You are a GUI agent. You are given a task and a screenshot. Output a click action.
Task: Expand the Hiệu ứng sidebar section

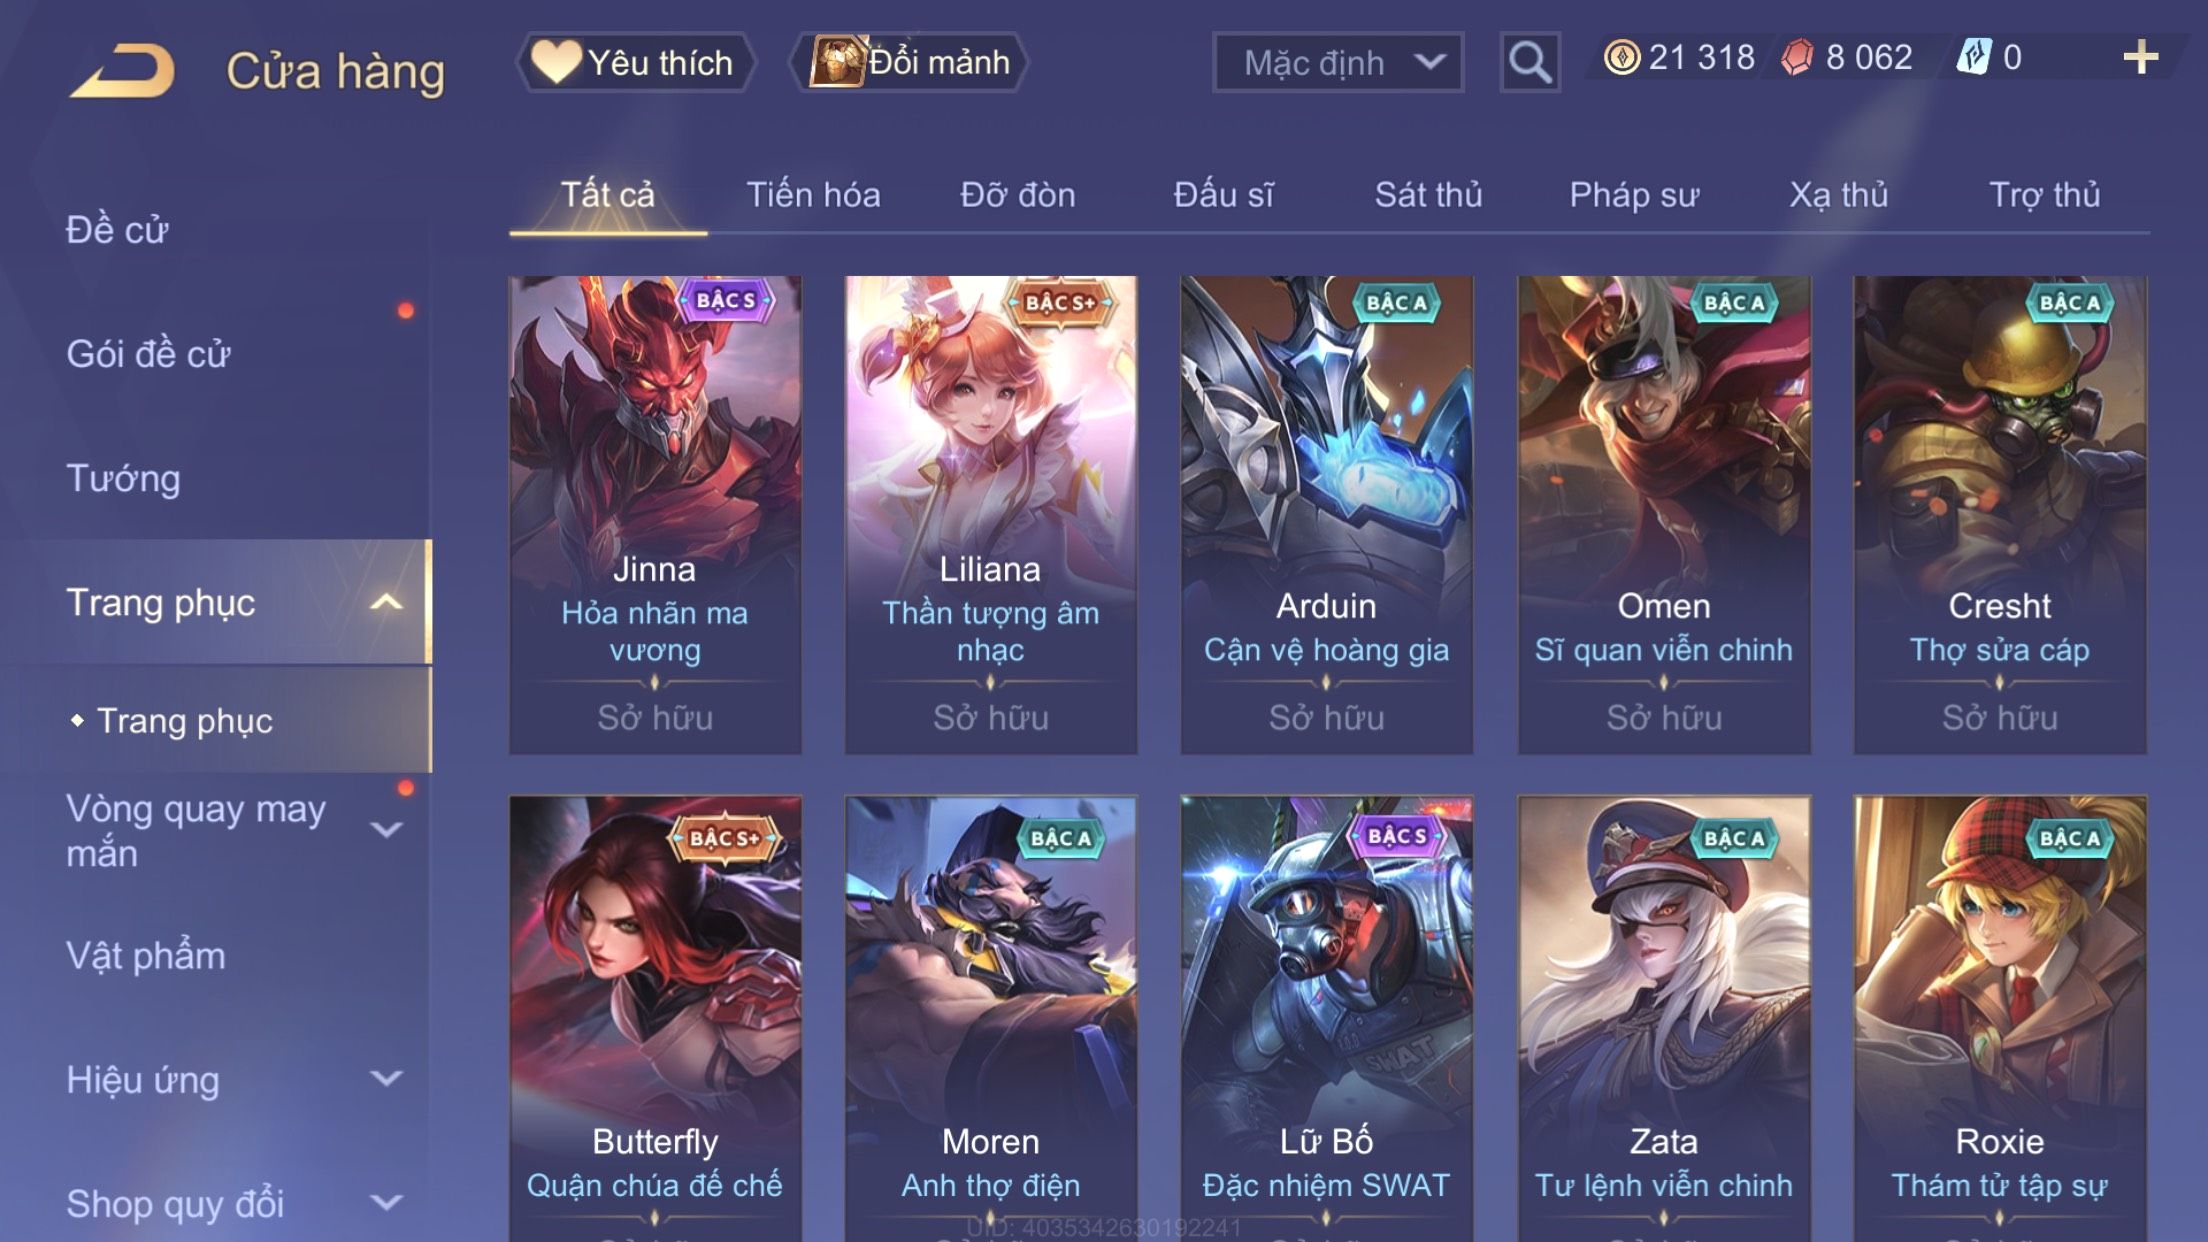(x=386, y=1078)
